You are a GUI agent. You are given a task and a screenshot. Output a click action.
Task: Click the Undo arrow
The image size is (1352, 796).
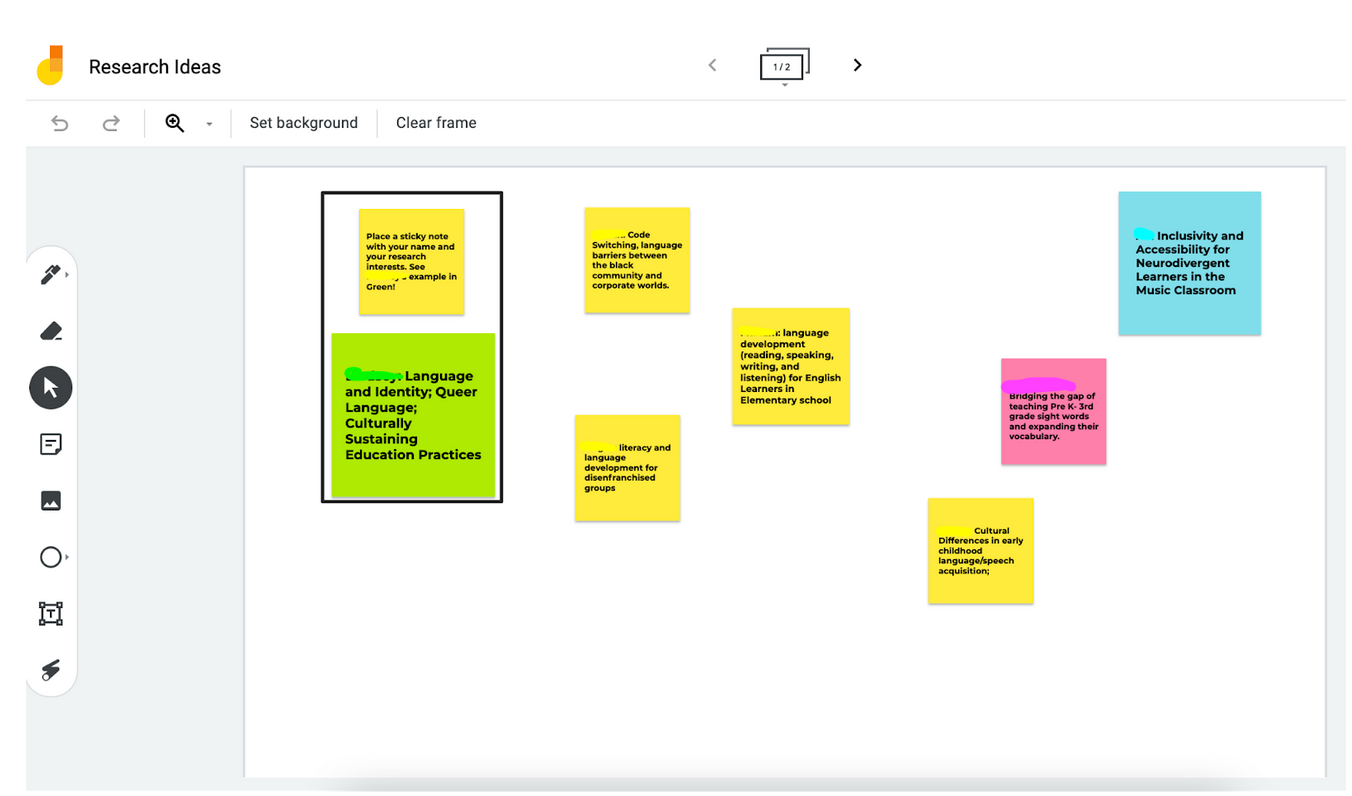60,123
